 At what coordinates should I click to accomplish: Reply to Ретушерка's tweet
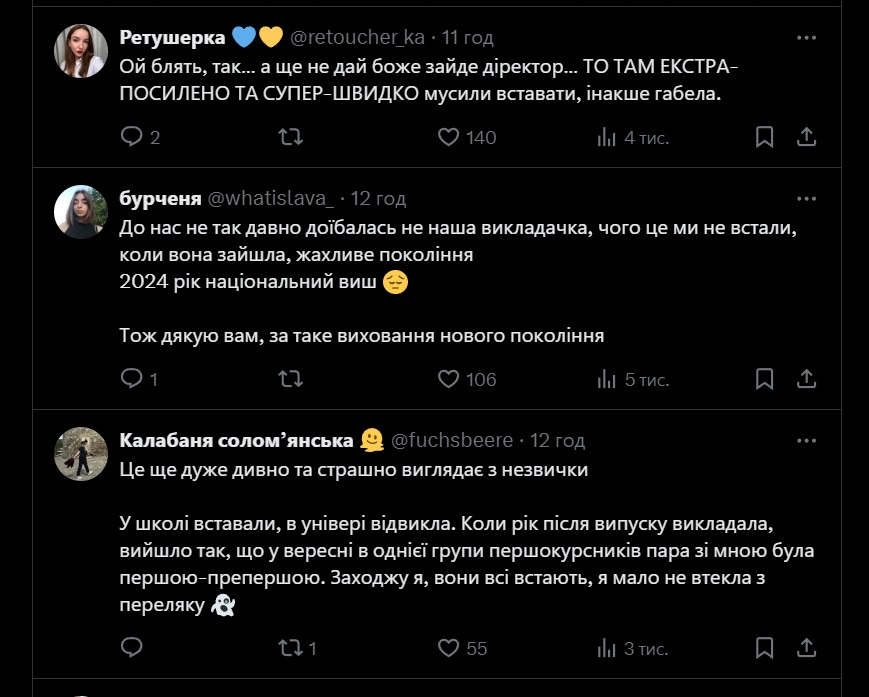coord(132,137)
